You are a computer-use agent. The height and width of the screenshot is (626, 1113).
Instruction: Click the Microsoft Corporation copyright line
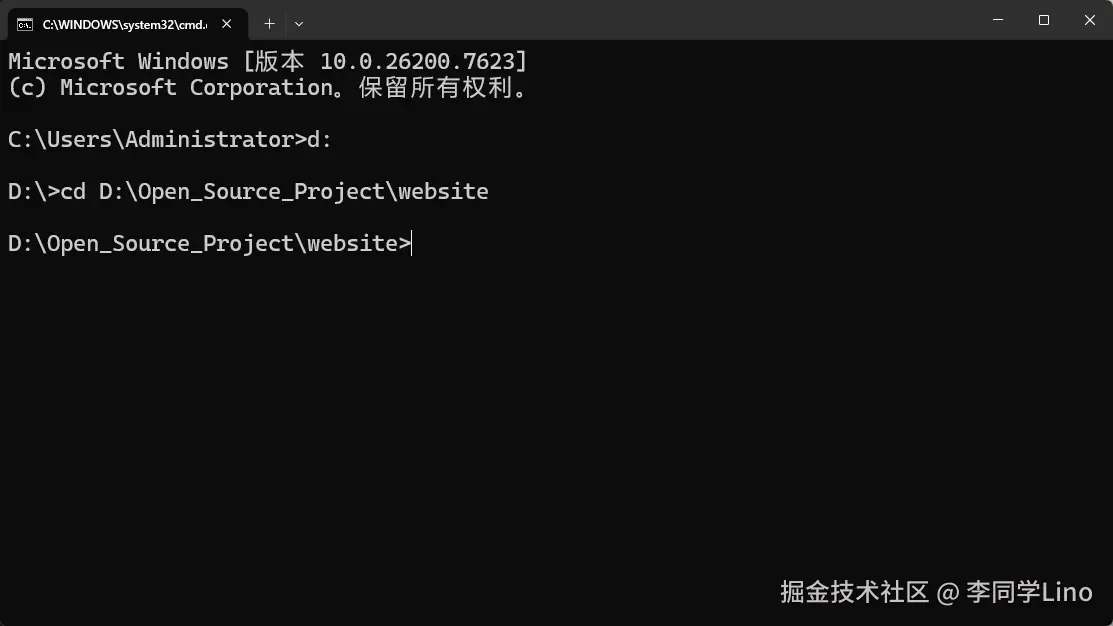pos(268,87)
